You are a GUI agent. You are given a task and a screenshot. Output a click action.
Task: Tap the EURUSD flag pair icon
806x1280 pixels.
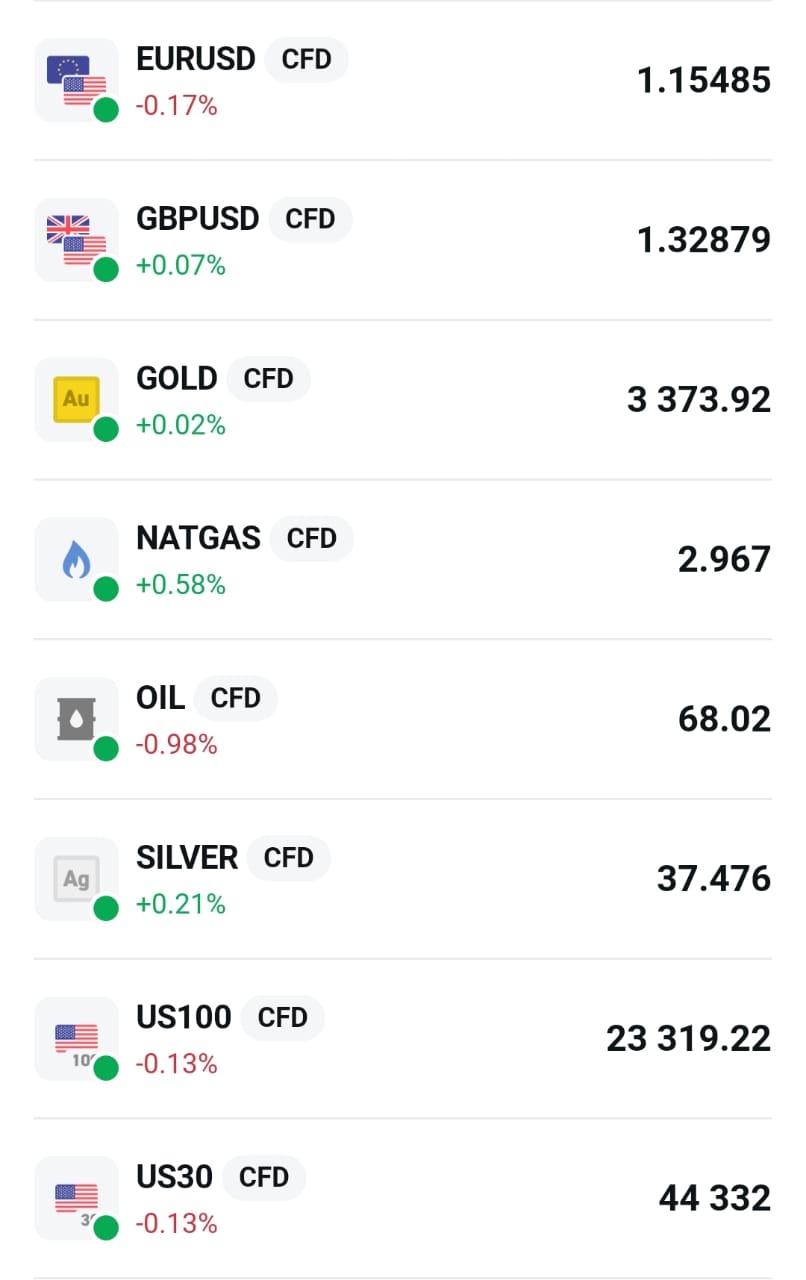point(76,80)
